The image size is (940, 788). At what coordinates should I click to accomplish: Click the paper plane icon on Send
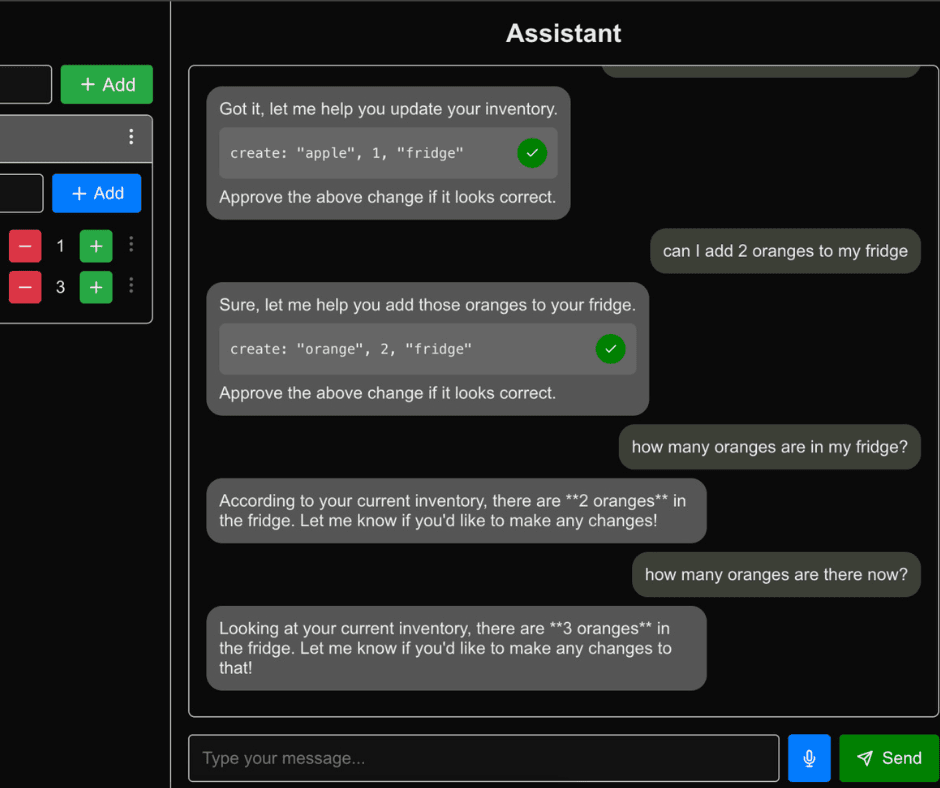pyautogui.click(x=866, y=758)
